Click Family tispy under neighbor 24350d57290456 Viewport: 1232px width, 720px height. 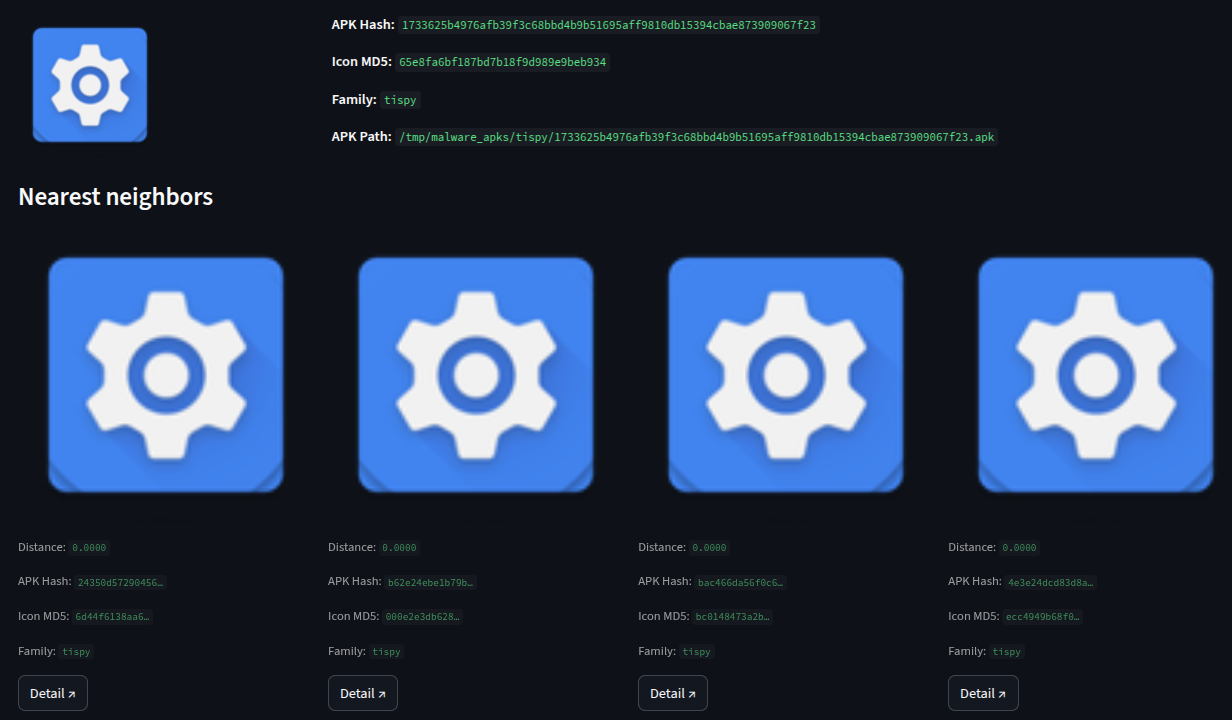pos(76,652)
